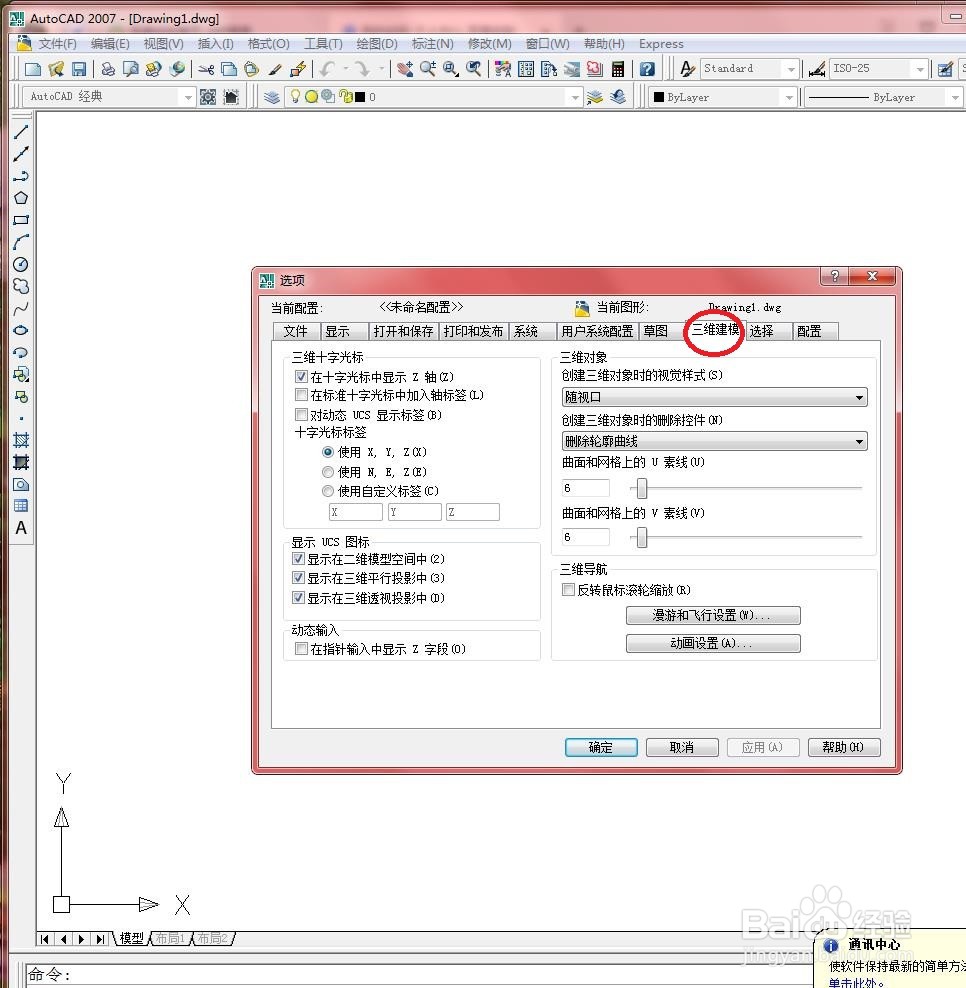Toggle UCS icon in 3D perspective projection
Image resolution: width=966 pixels, height=988 pixels.
point(299,597)
